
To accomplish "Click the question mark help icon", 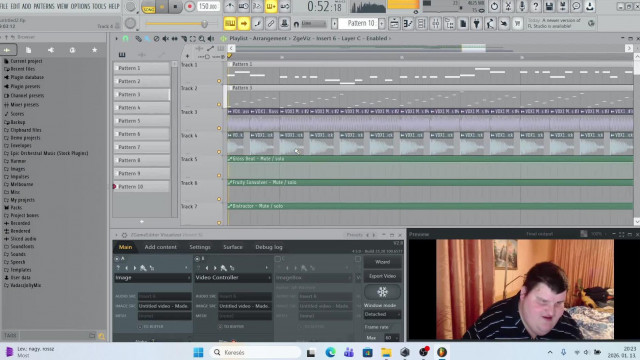I will point(536,6).
